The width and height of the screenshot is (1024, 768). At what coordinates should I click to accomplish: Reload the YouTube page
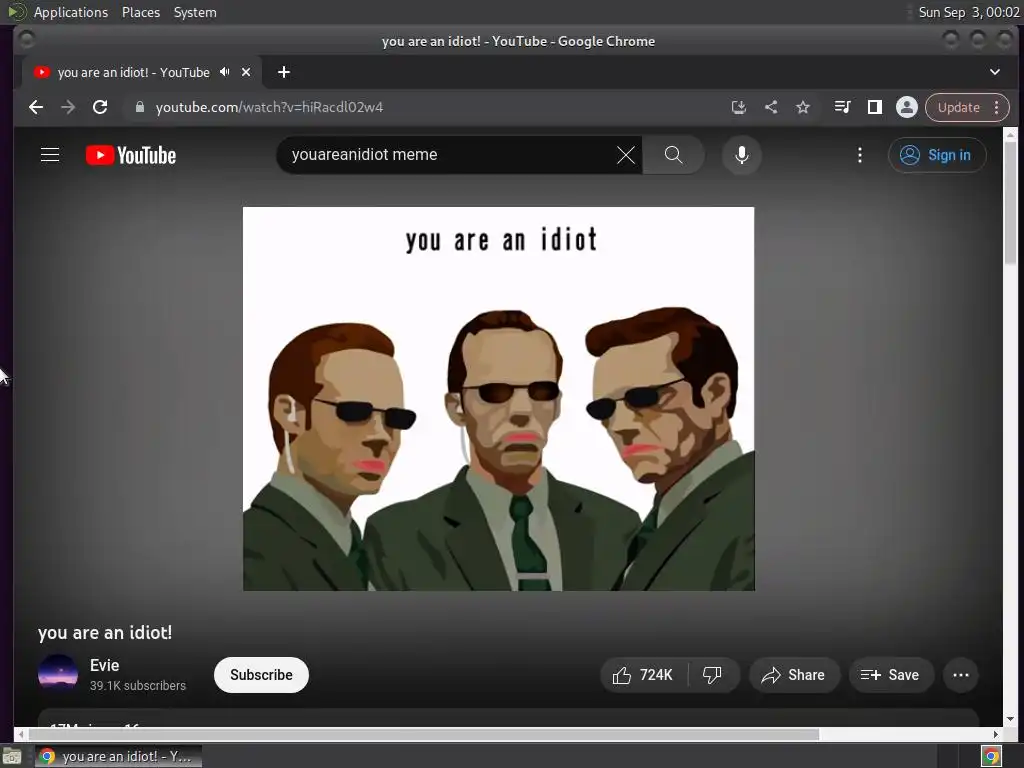pos(100,107)
